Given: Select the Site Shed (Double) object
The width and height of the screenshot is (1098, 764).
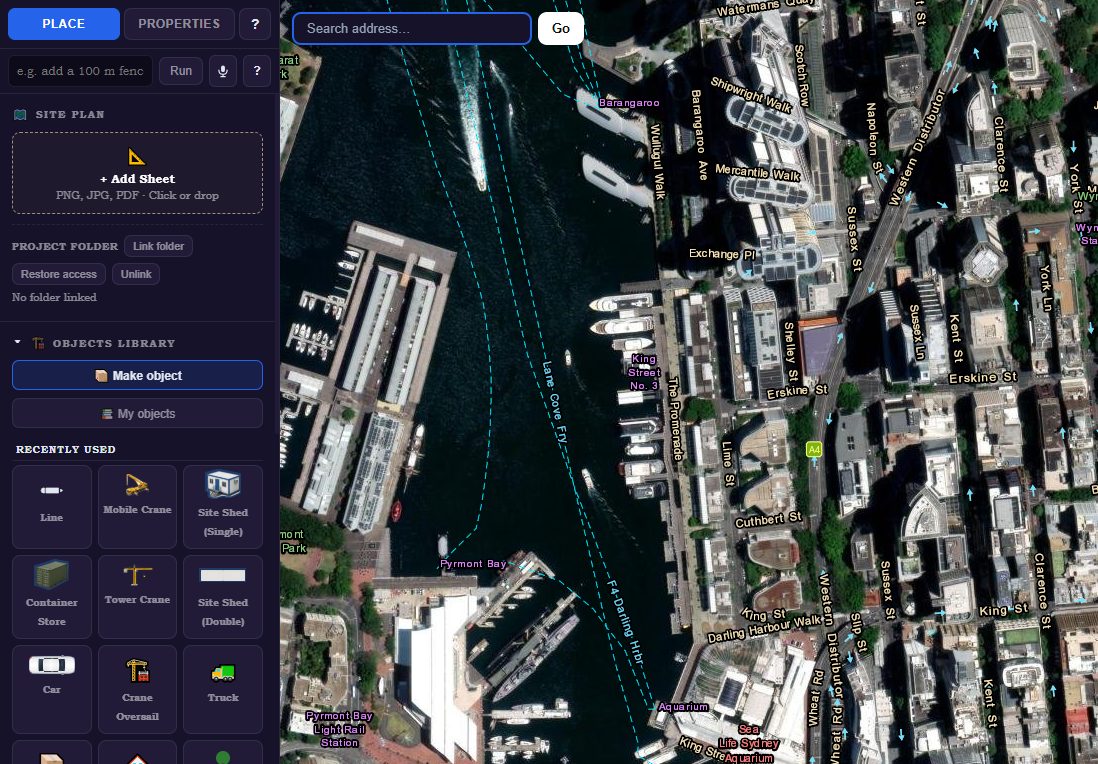Looking at the screenshot, I should pyautogui.click(x=223, y=597).
